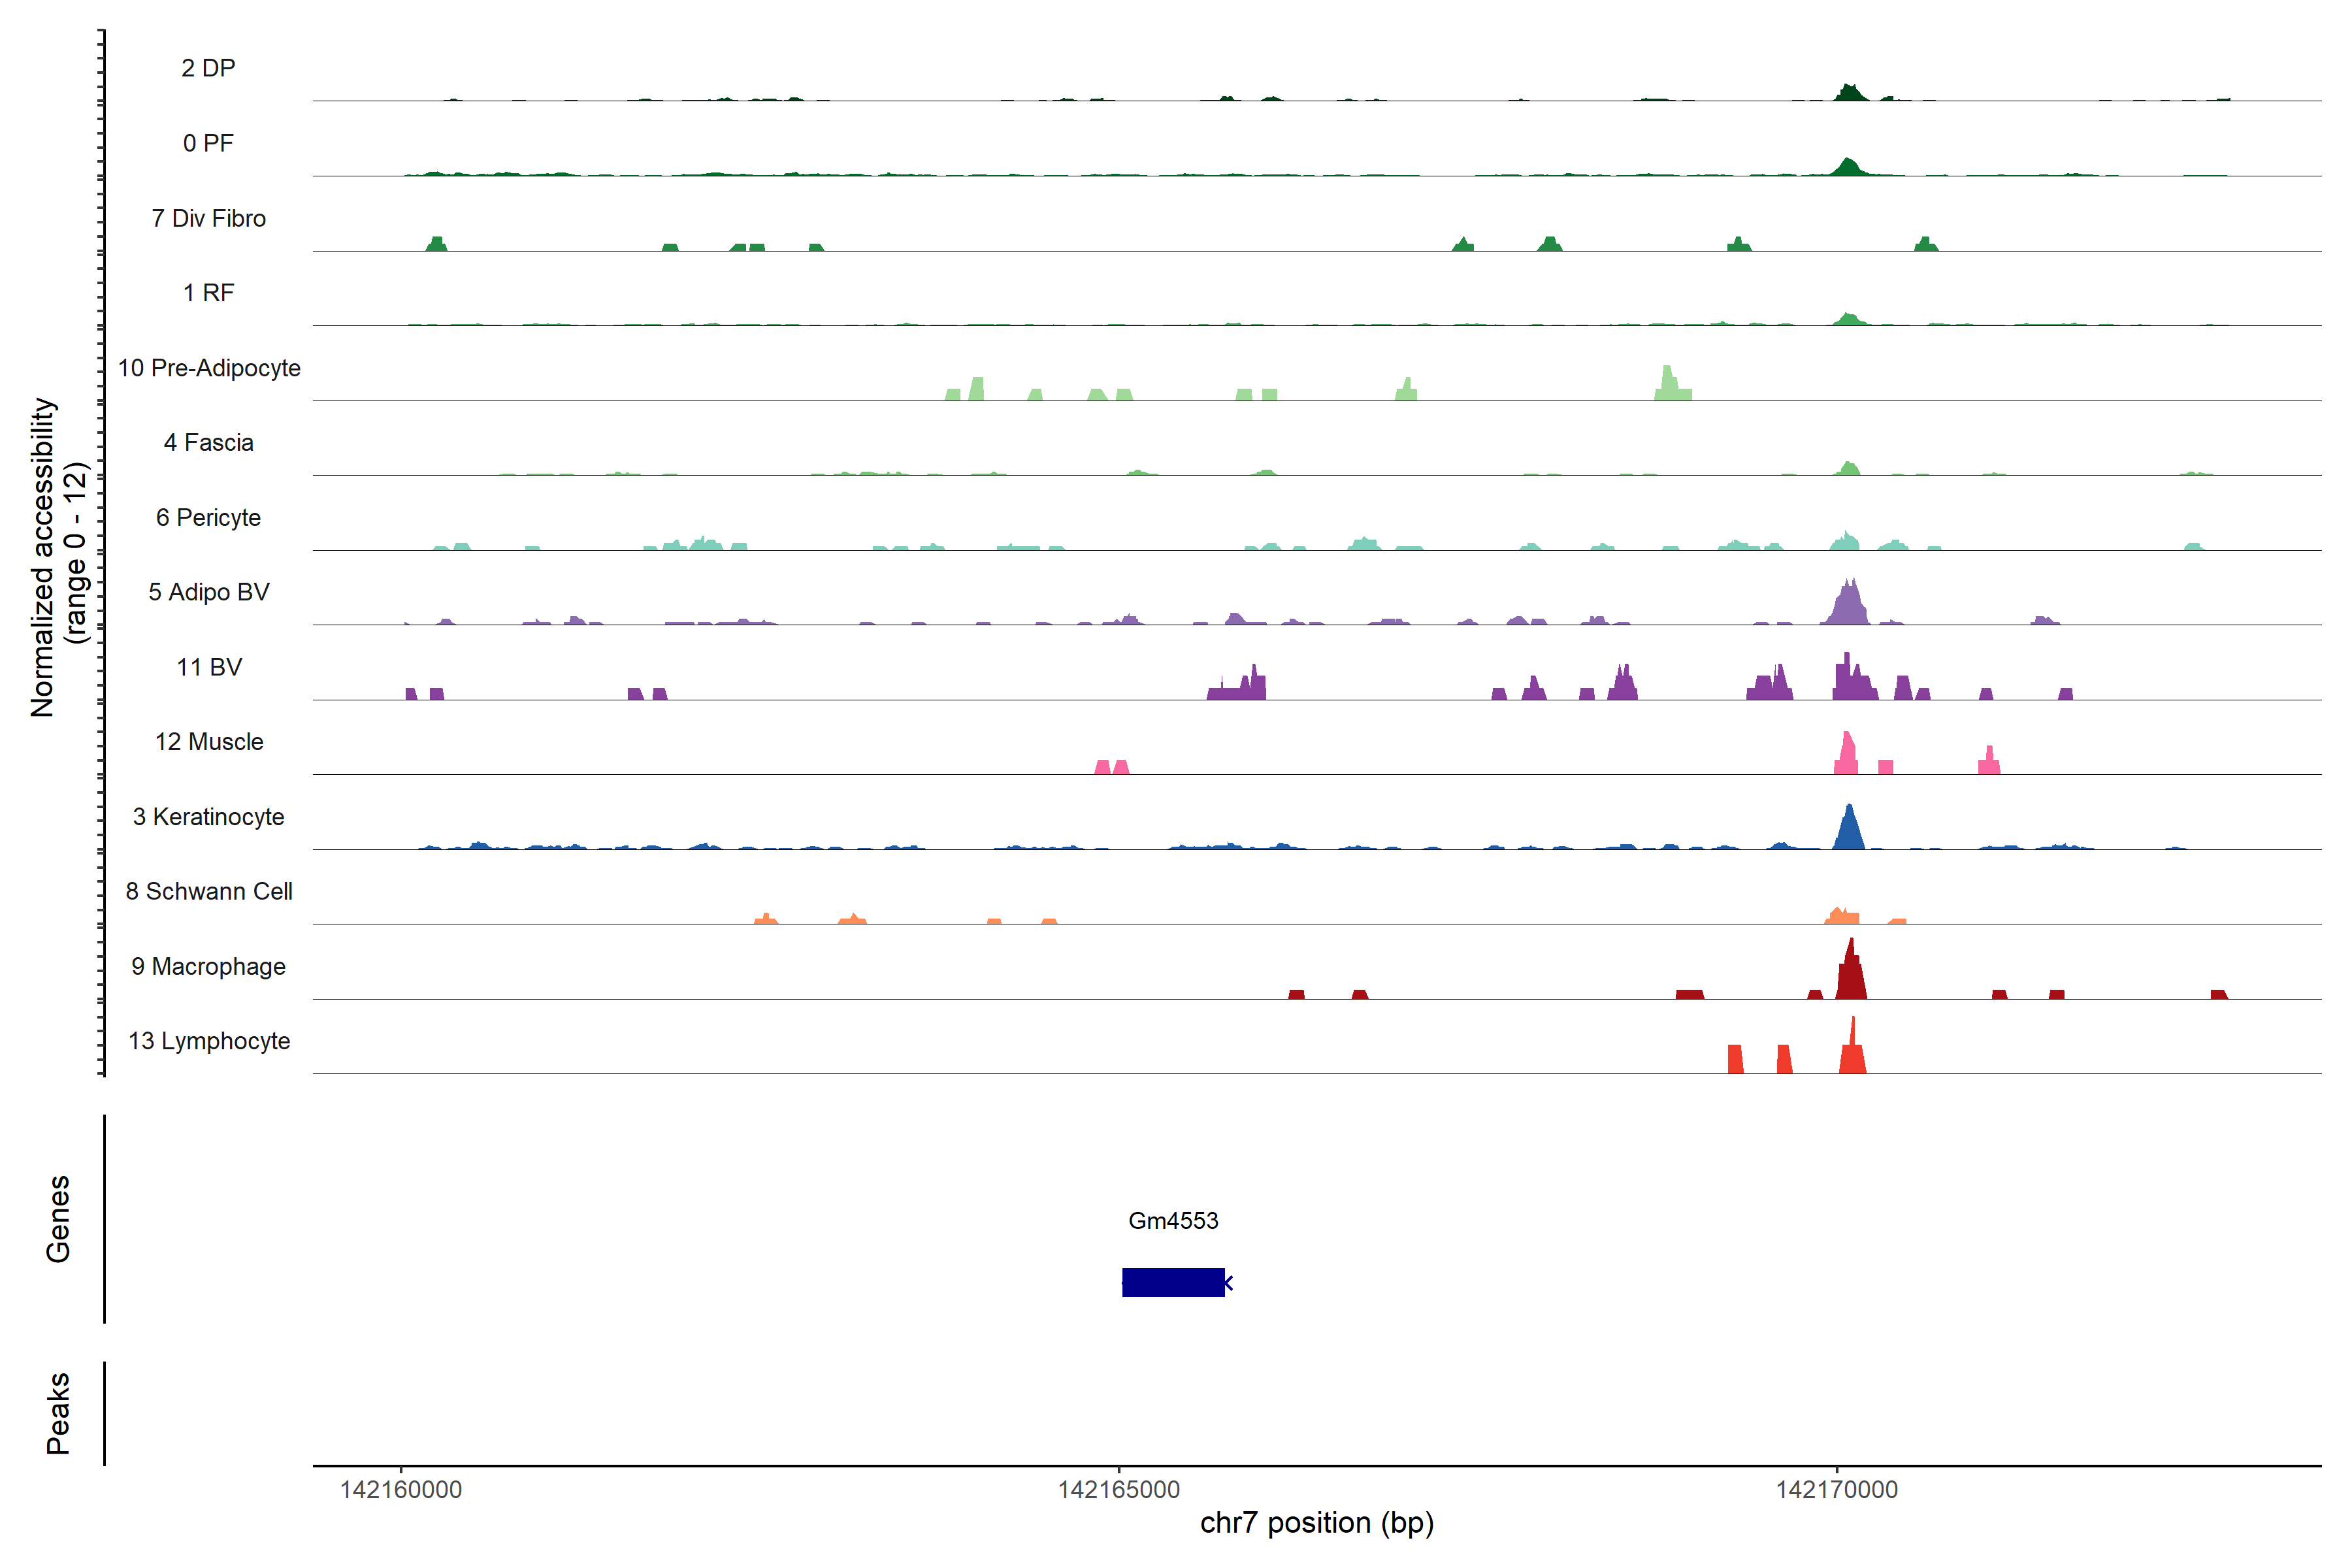Click the 10 Pre-Adipocyte track label

coord(209,368)
